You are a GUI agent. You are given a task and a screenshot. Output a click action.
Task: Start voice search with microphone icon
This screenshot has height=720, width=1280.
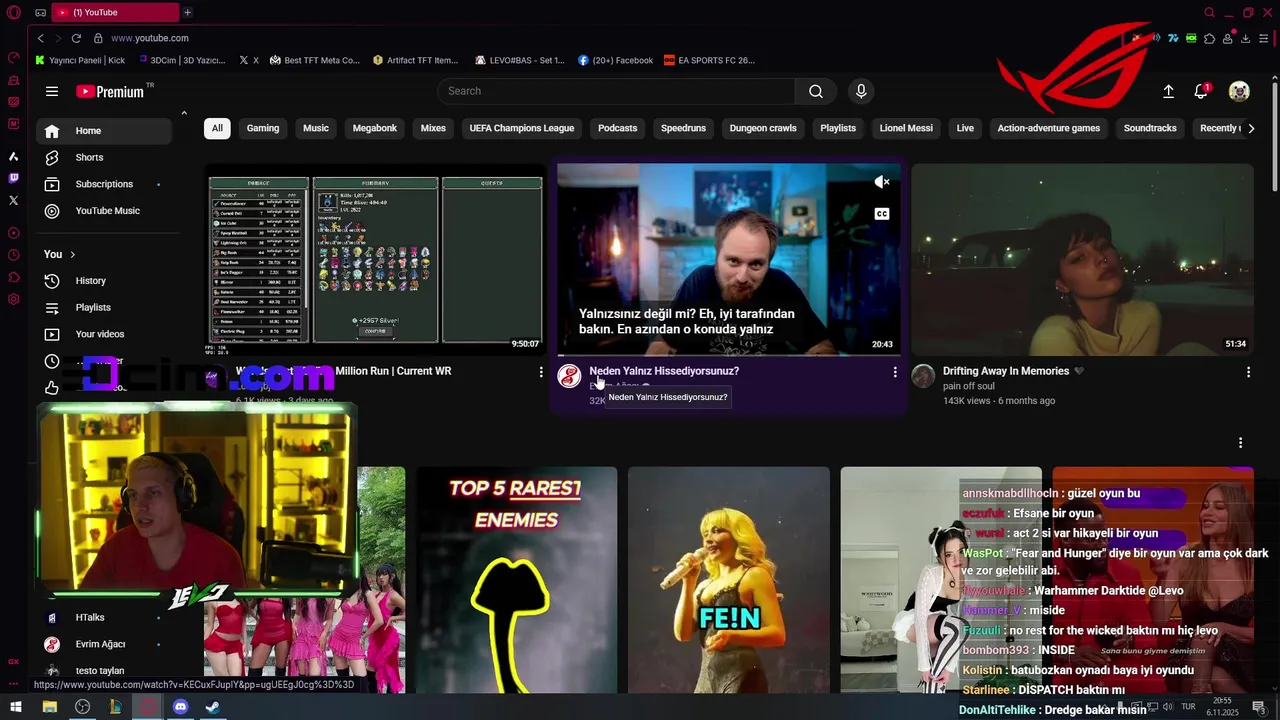pyautogui.click(x=861, y=91)
